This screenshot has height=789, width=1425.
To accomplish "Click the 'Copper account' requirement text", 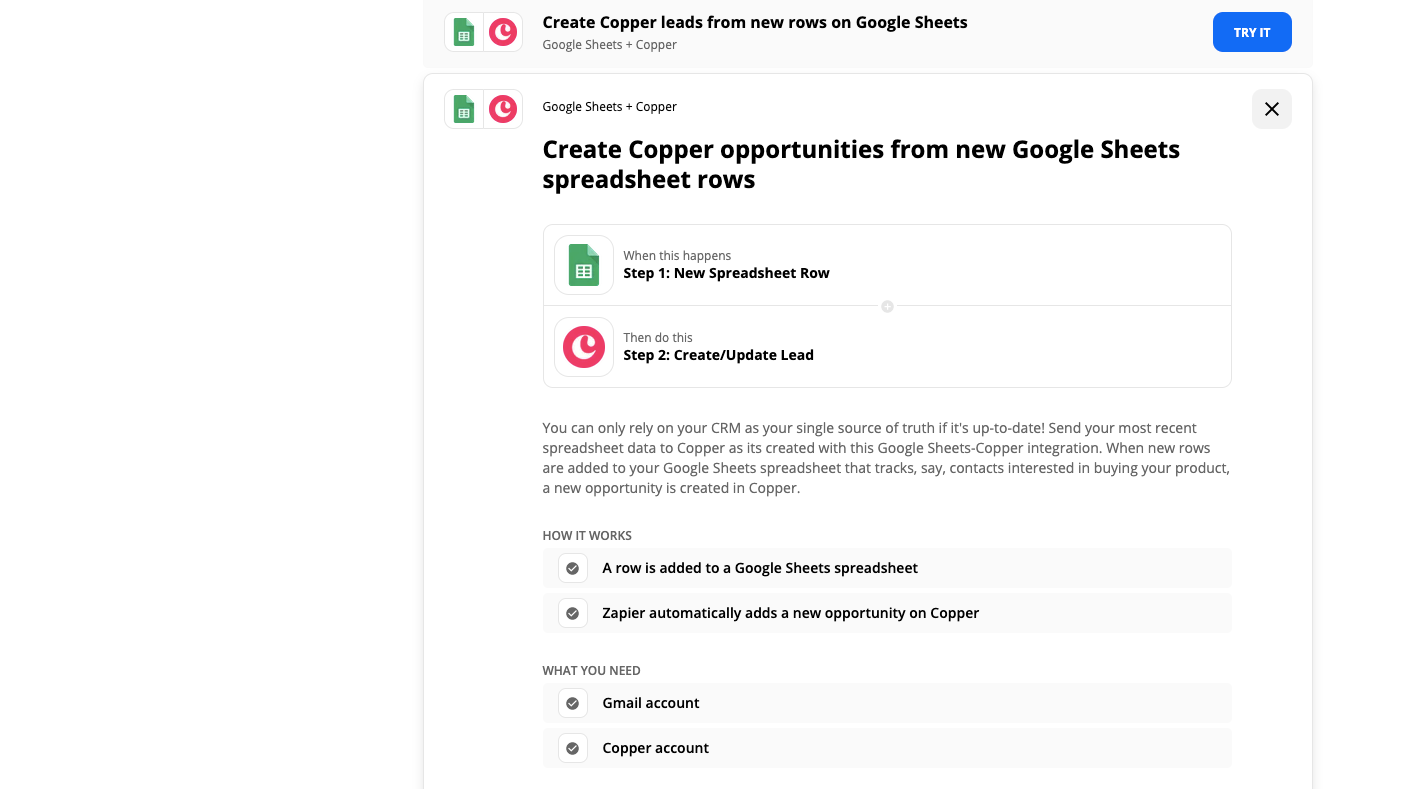I will click(655, 748).
